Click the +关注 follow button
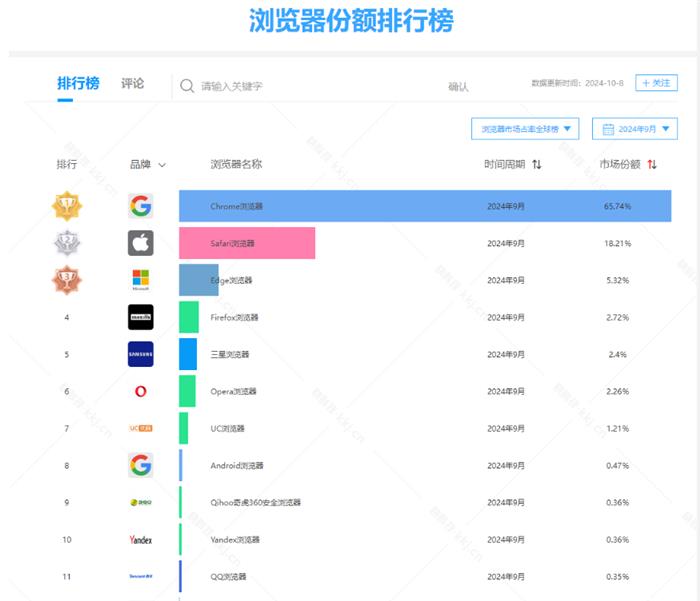Image resolution: width=700 pixels, height=601 pixels. pyautogui.click(x=656, y=83)
